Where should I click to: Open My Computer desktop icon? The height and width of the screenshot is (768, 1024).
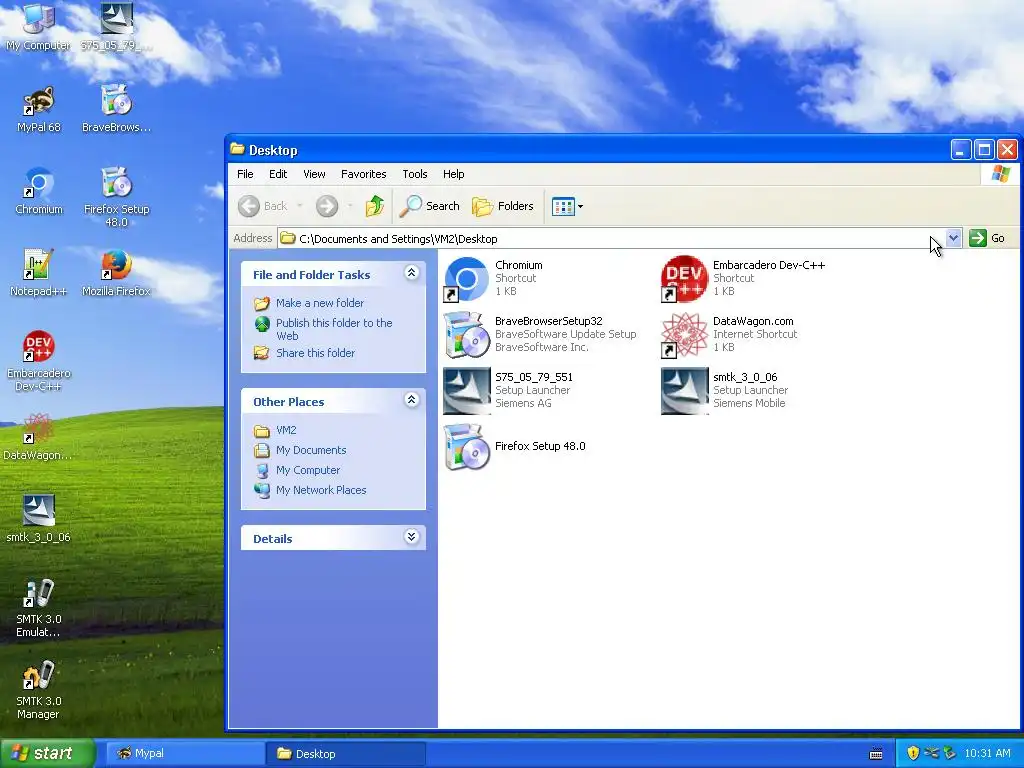38,26
